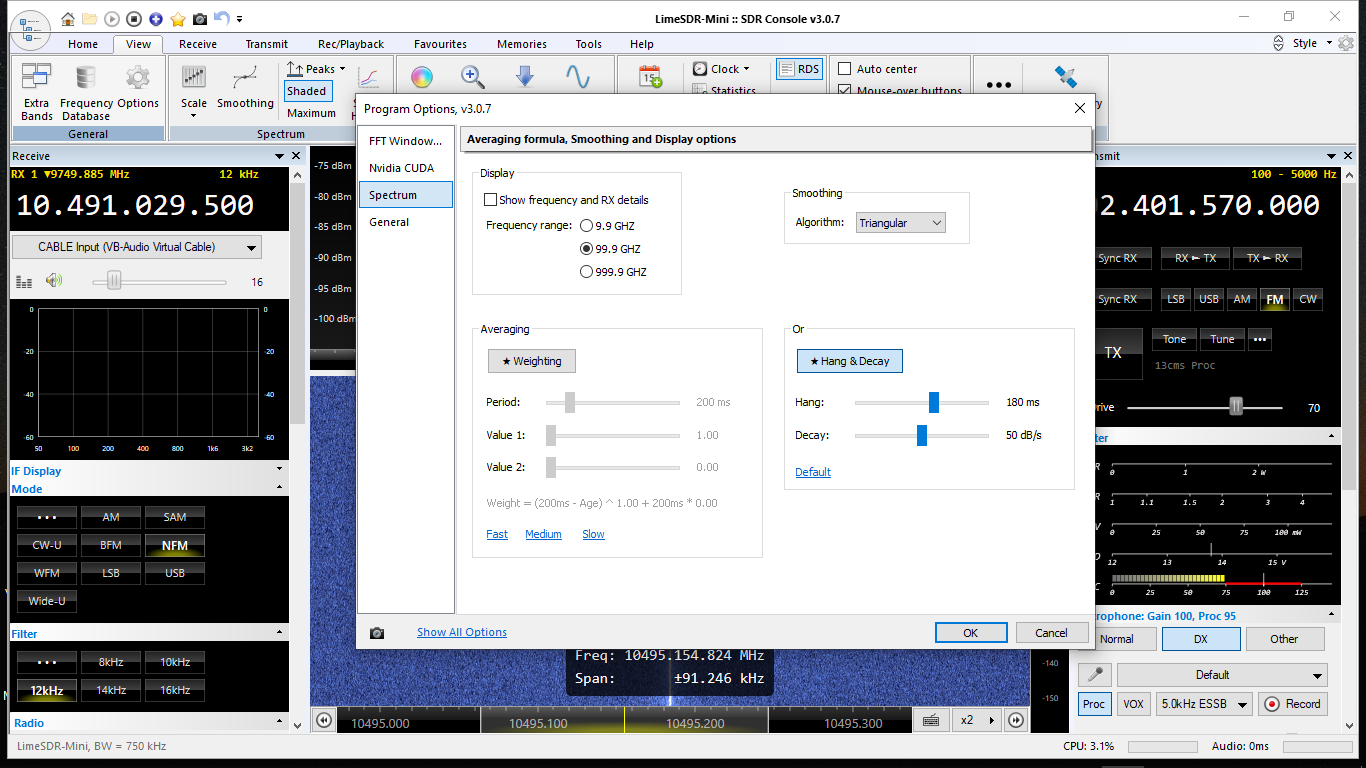Click the camera screenshot icon in title bar
Viewport: 1366px width, 768px height.
coord(200,18)
